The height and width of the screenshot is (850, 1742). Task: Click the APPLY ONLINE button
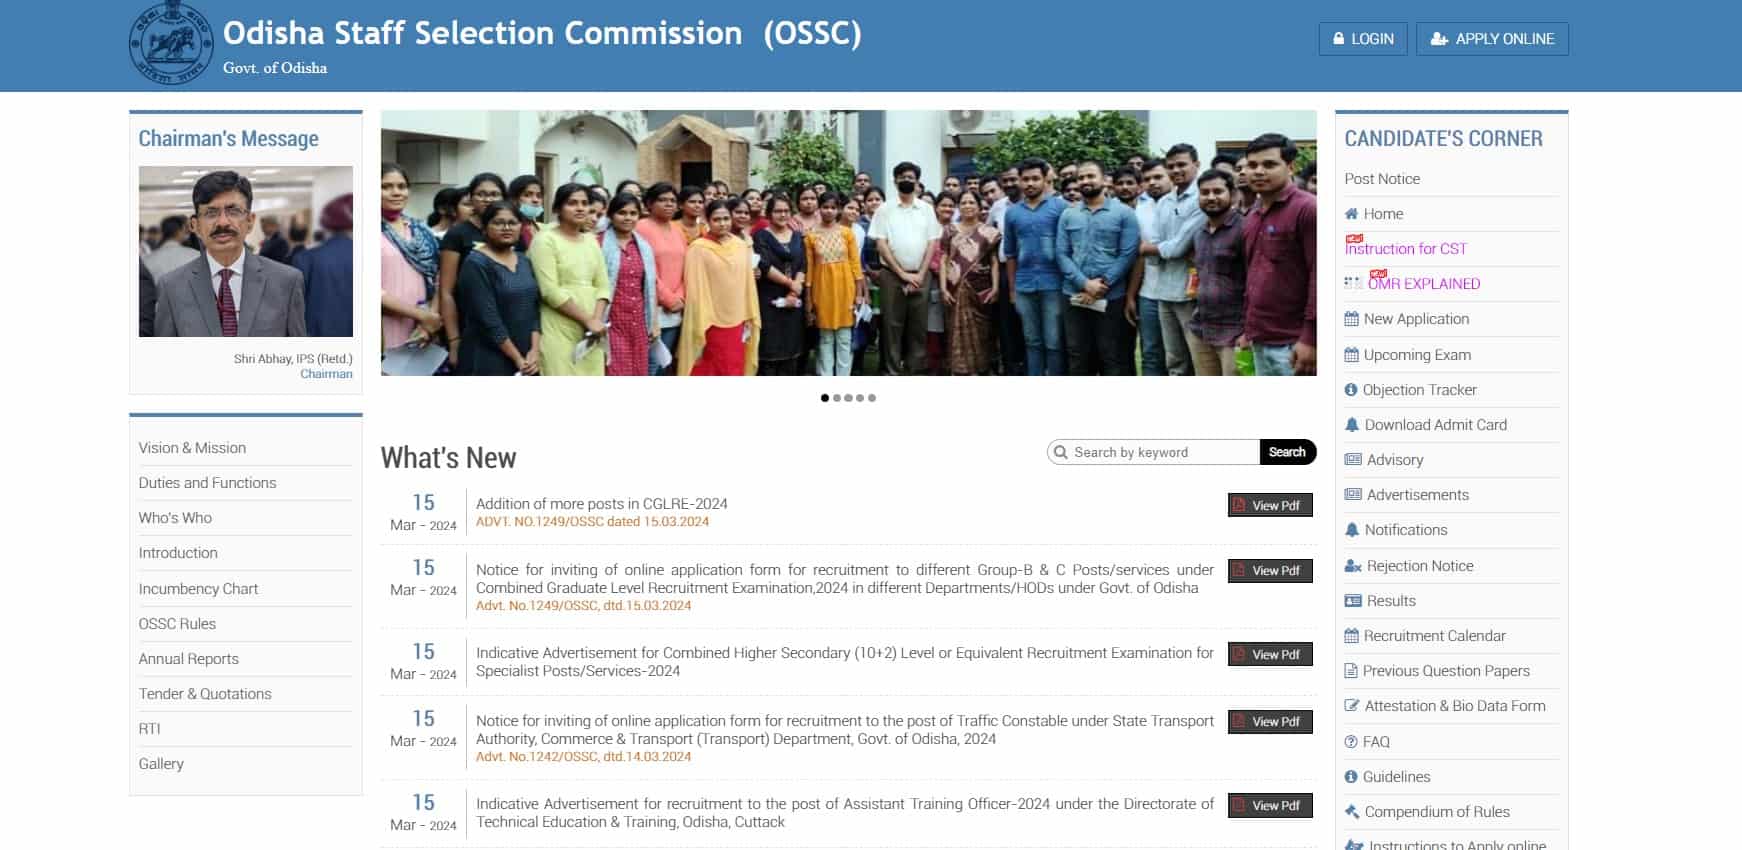point(1492,39)
